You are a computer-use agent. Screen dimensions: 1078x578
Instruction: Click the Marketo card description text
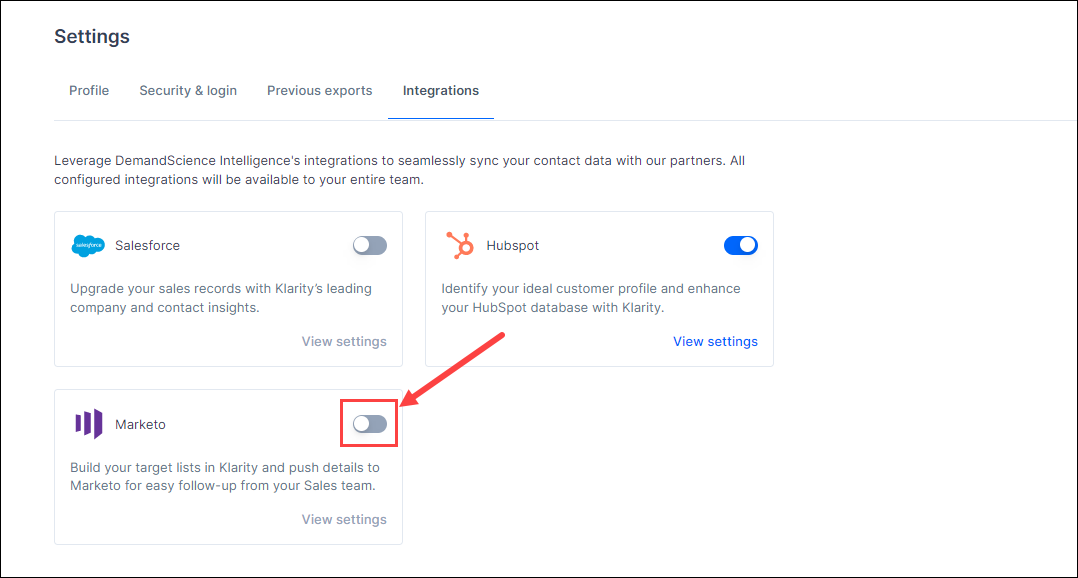pos(225,476)
